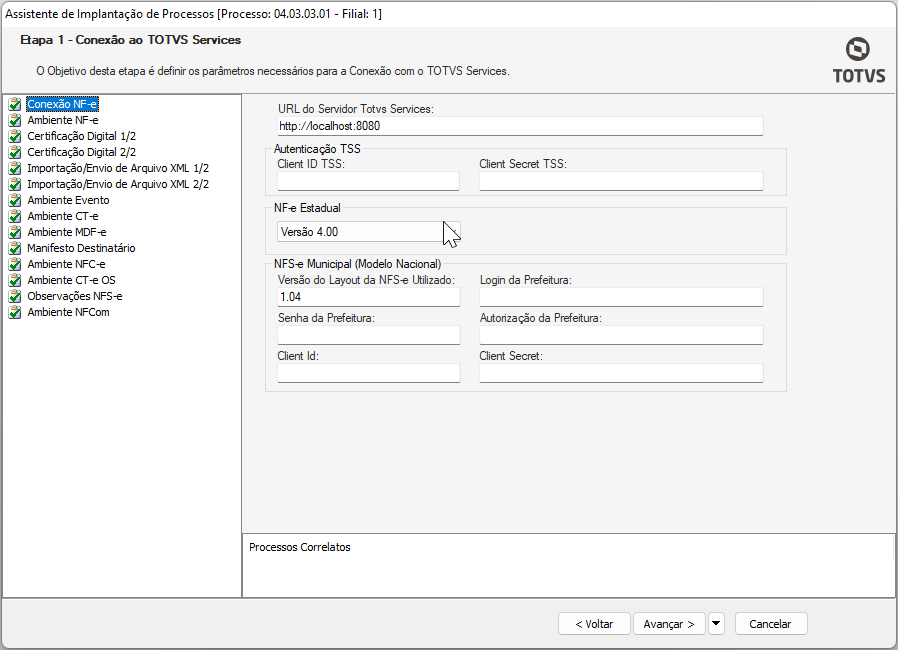
Task: Select the Conexão NF-e step
Action: (x=62, y=104)
